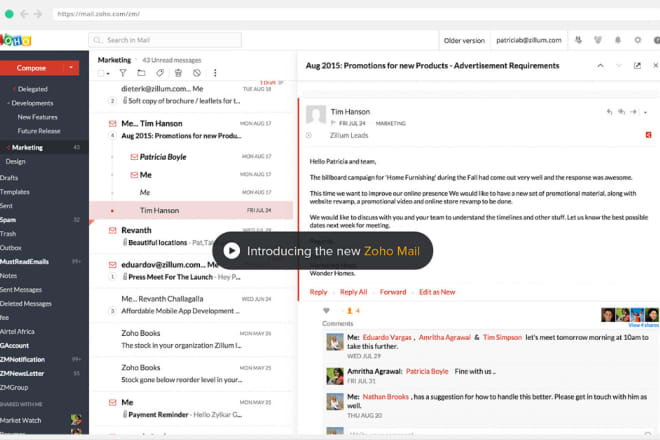Open the Payment Reminder email from Me
Image resolution: width=660 pixels, height=440 pixels.
(x=192, y=408)
